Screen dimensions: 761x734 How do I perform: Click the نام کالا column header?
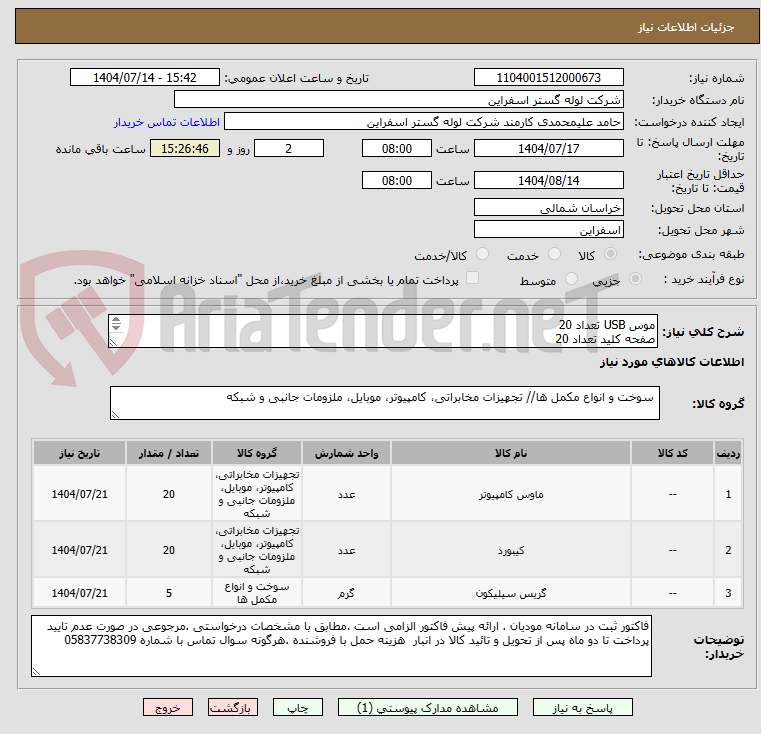pyautogui.click(x=511, y=453)
